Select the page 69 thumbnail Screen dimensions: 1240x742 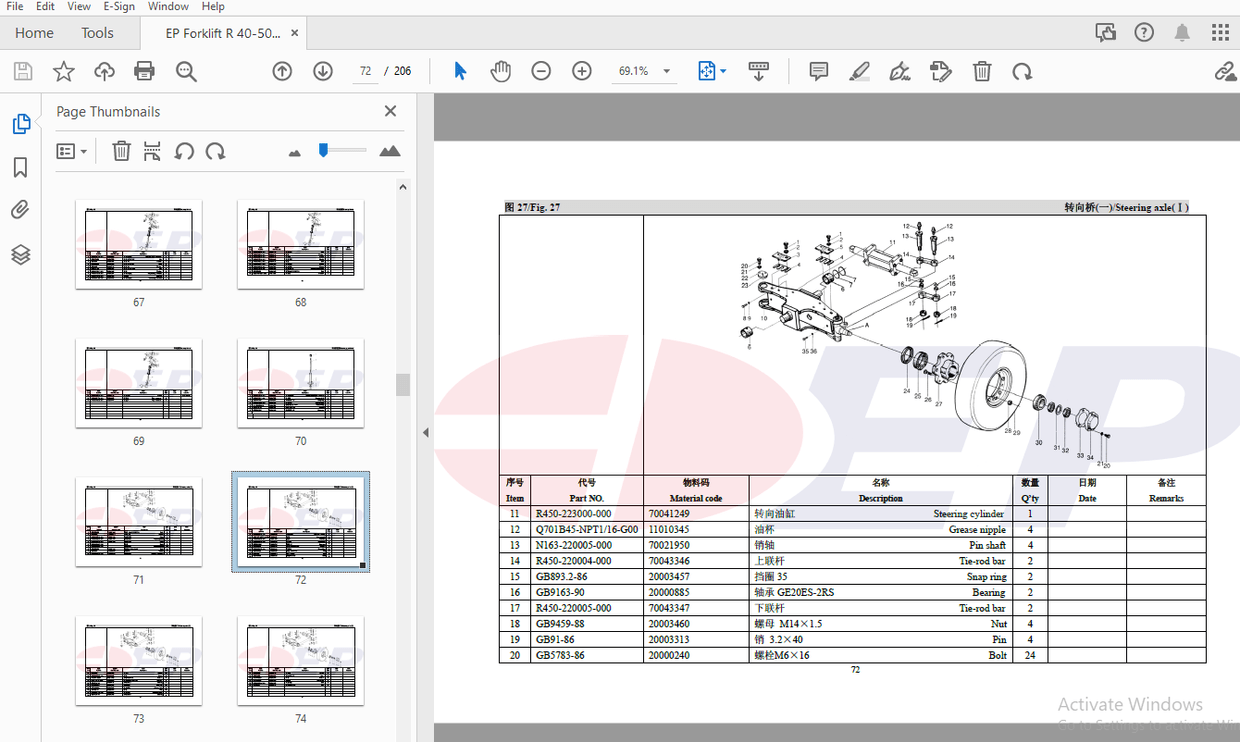pyautogui.click(x=139, y=383)
